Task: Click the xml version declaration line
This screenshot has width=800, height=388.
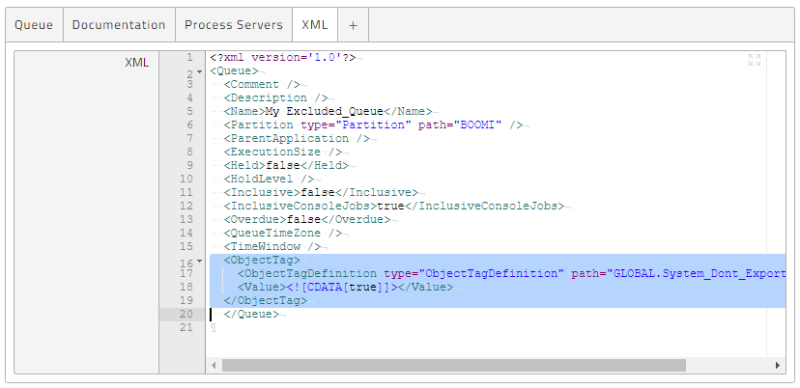Action: [x=283, y=57]
